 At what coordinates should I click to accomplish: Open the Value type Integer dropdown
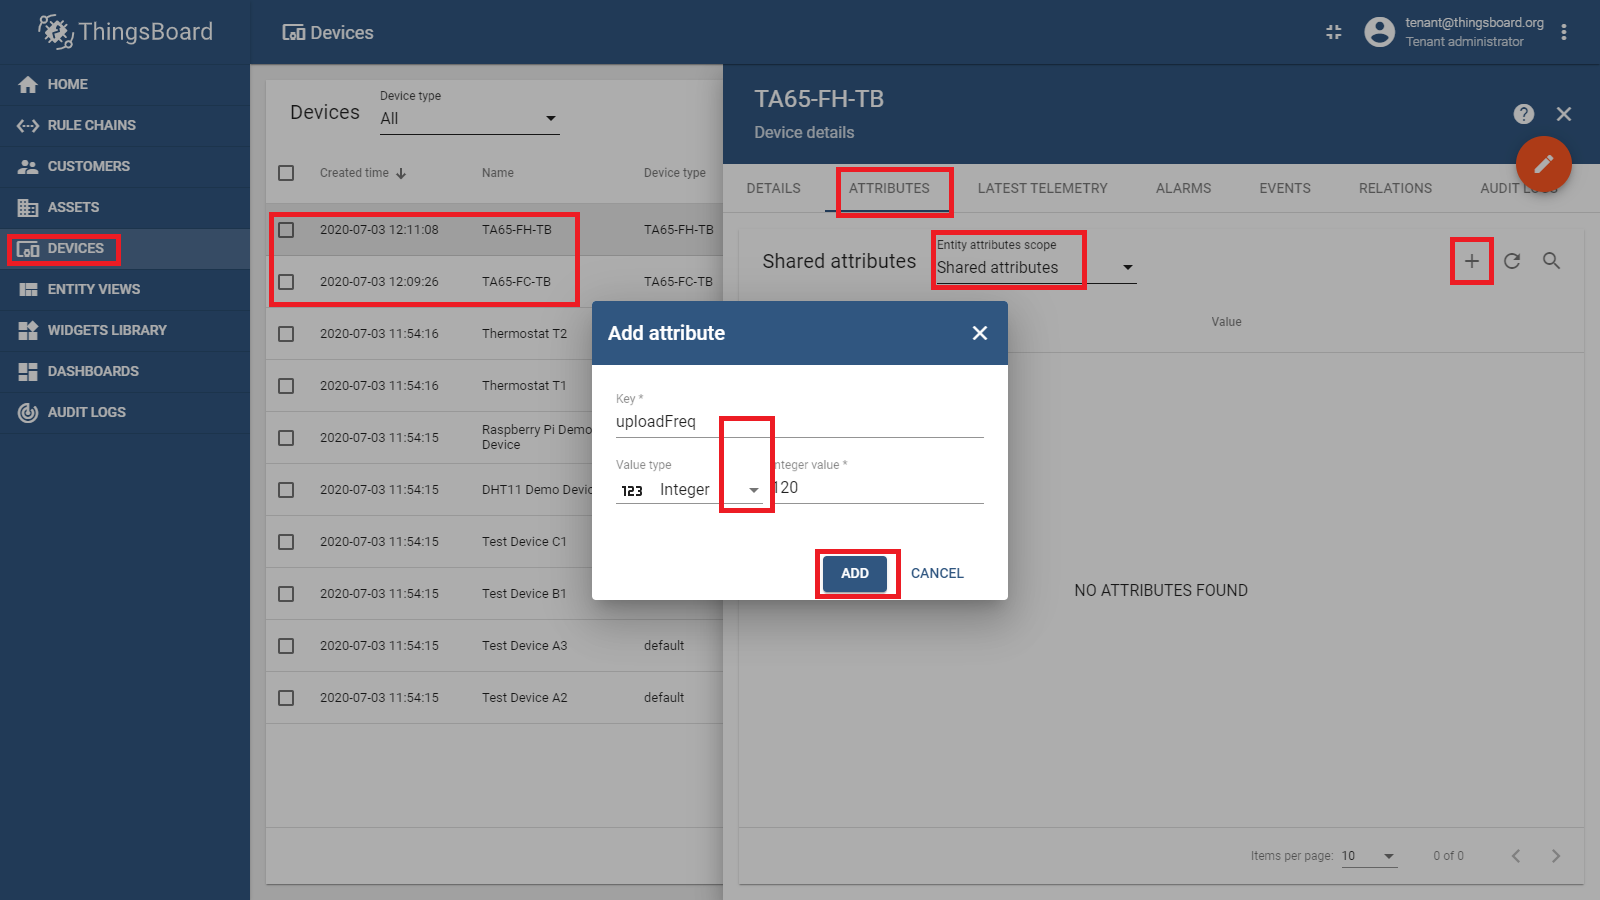pyautogui.click(x=689, y=490)
